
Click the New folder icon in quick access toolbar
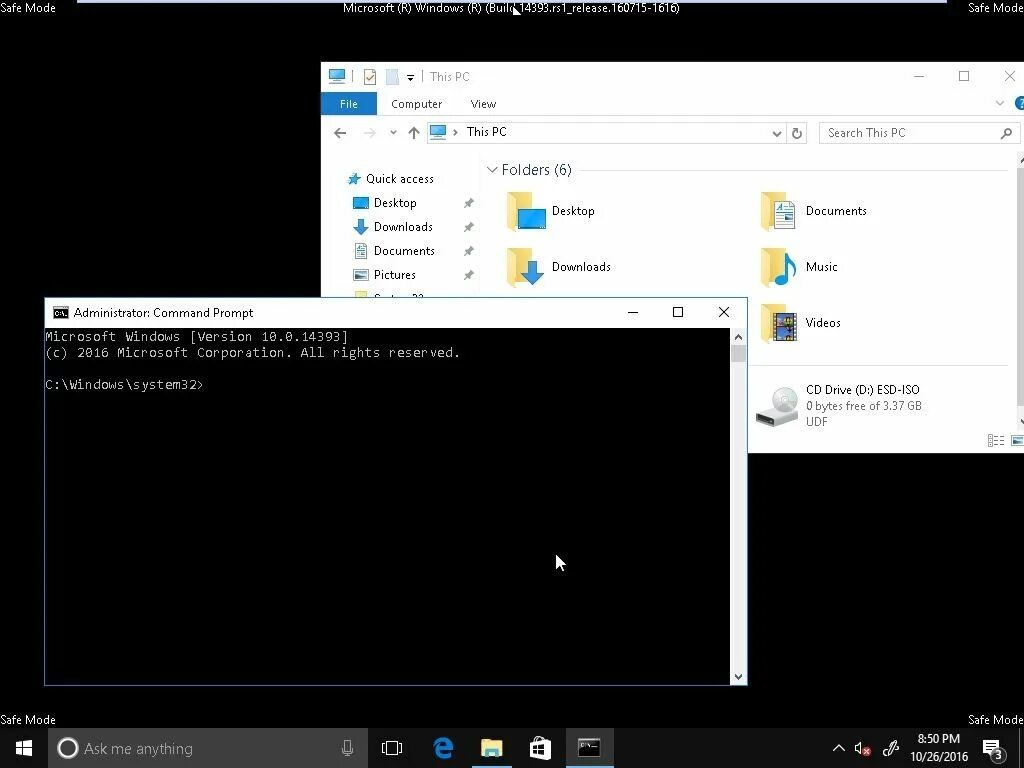[x=392, y=76]
